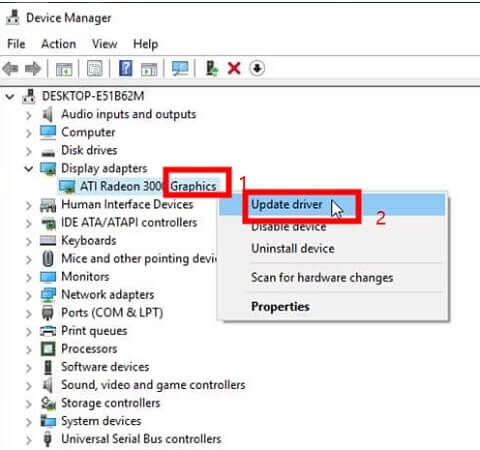Click the Audio inputs and outputs speaker icon
The image size is (480, 450).
click(48, 114)
